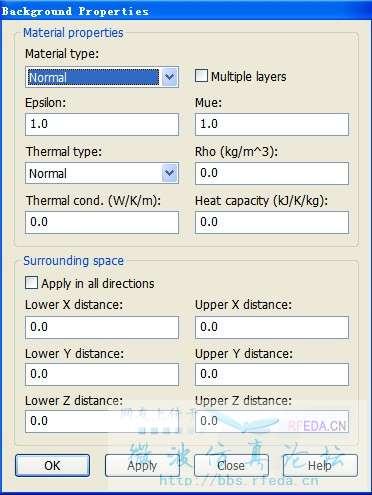Click the Thermal type Normal combo box
Screen dimensions: 372x495
click(x=102, y=173)
